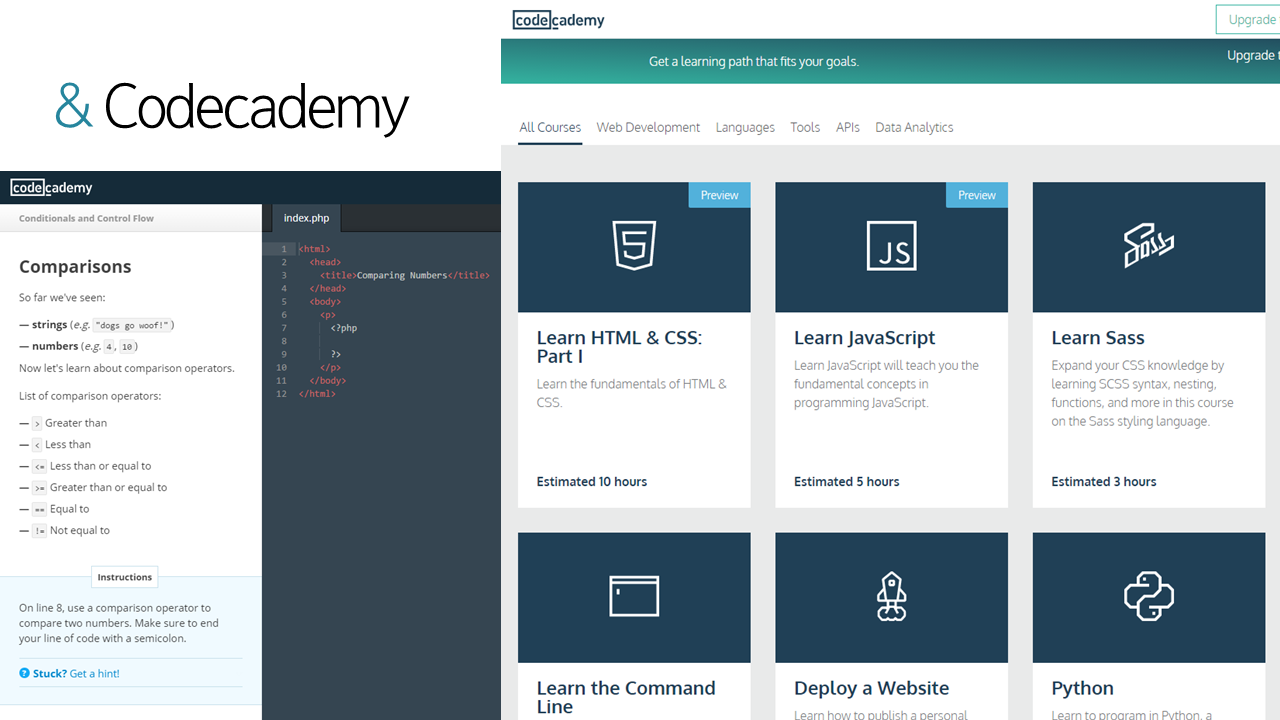Select the All Courses tab
Viewport: 1280px width, 720px height.
(550, 127)
